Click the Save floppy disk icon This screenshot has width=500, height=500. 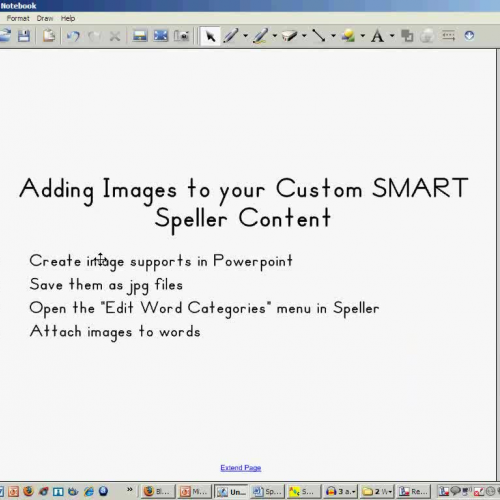coord(24,36)
